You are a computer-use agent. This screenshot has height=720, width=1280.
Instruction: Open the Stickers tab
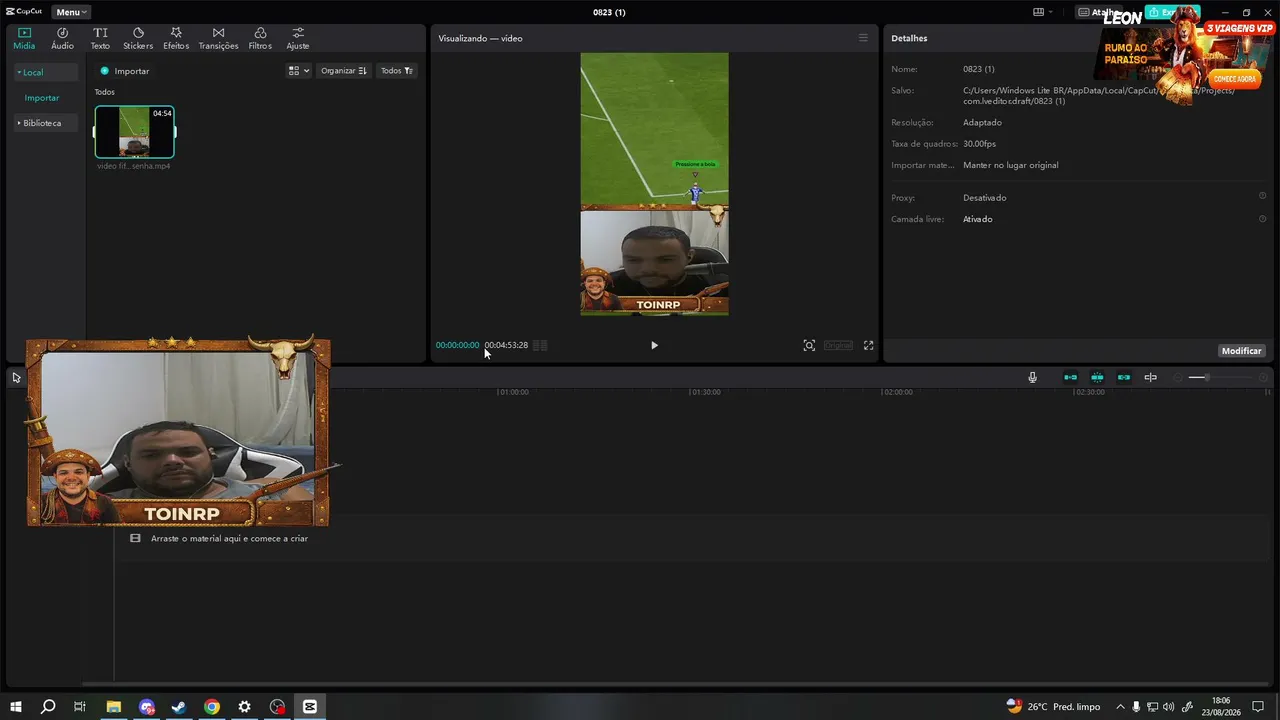point(138,38)
